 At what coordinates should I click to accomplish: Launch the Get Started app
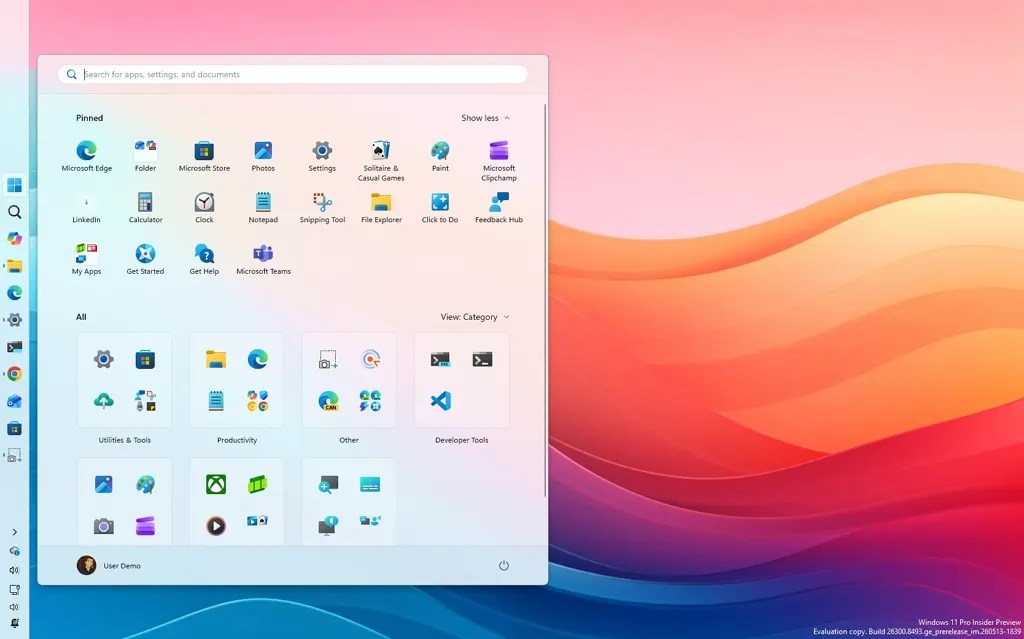click(145, 259)
